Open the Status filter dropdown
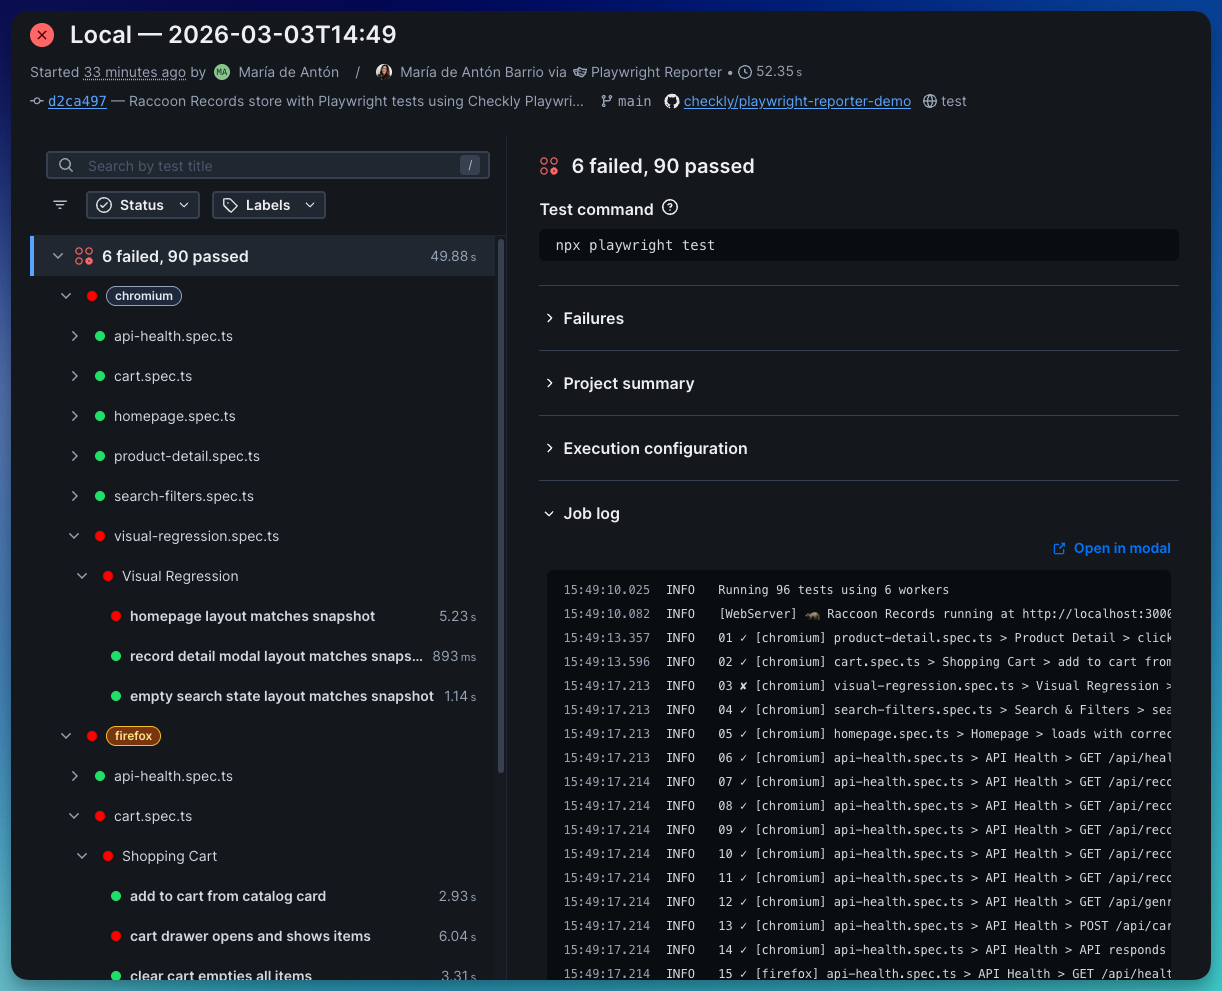Viewport: 1222px width, 991px height. pos(142,205)
